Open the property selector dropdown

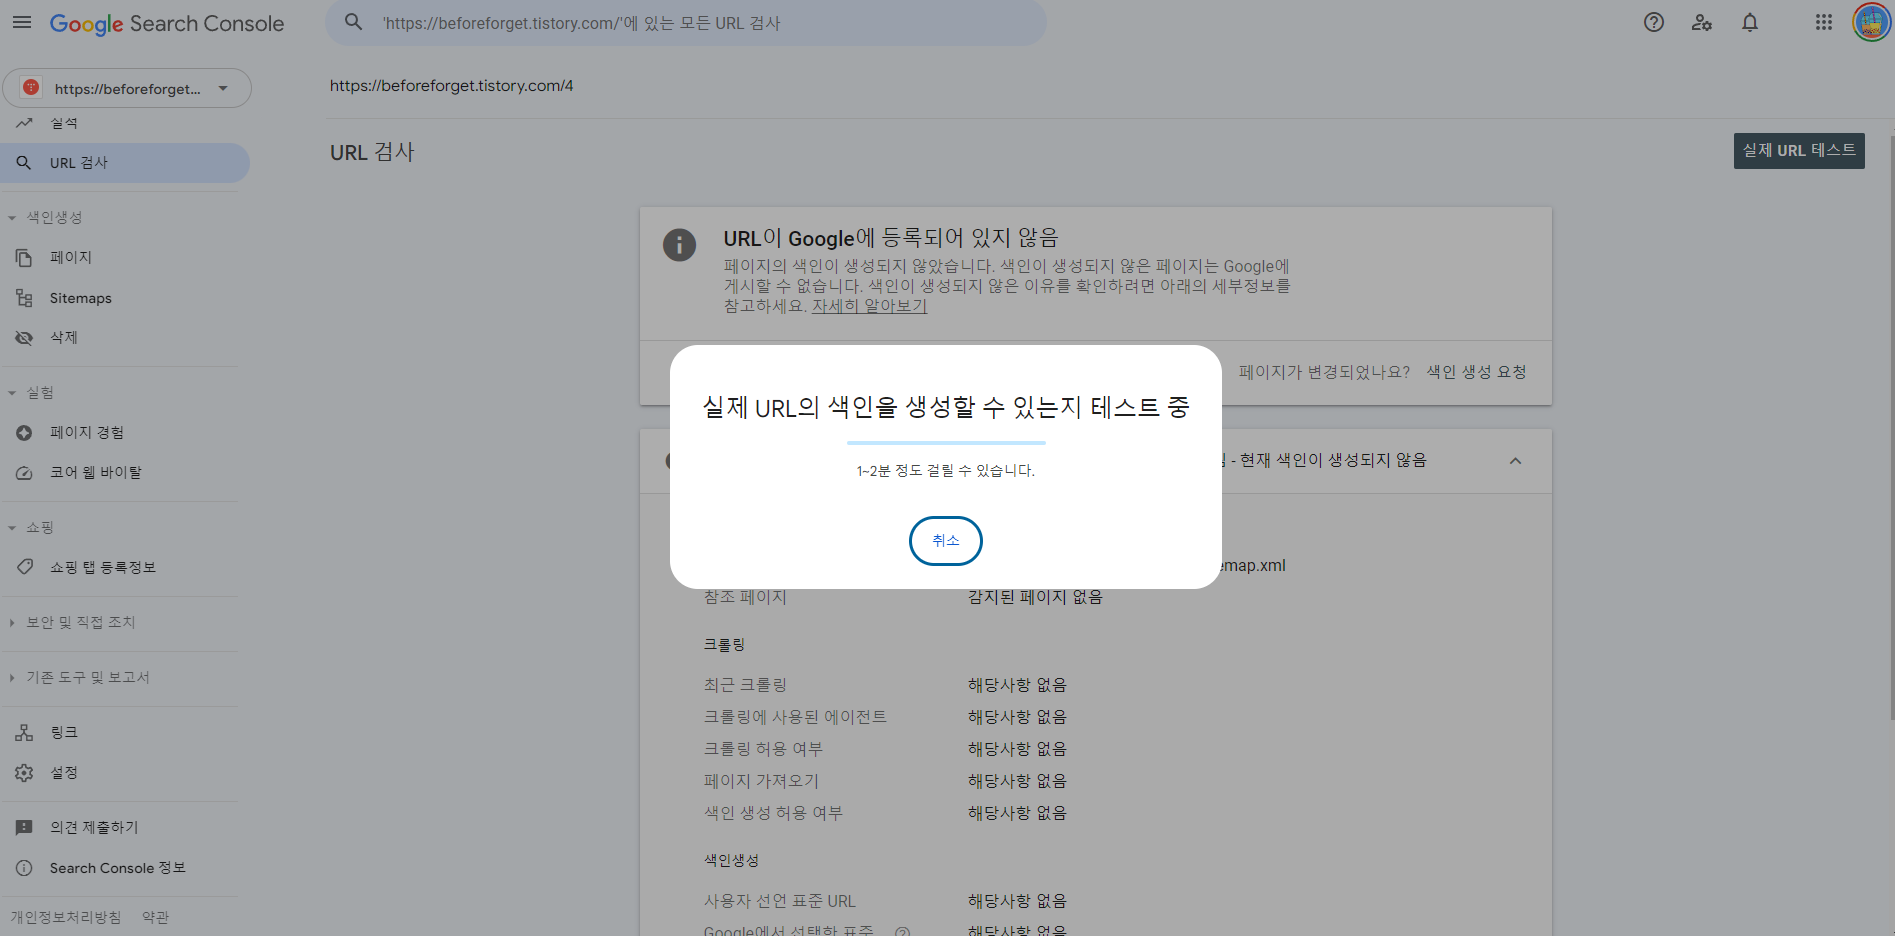pyautogui.click(x=127, y=88)
